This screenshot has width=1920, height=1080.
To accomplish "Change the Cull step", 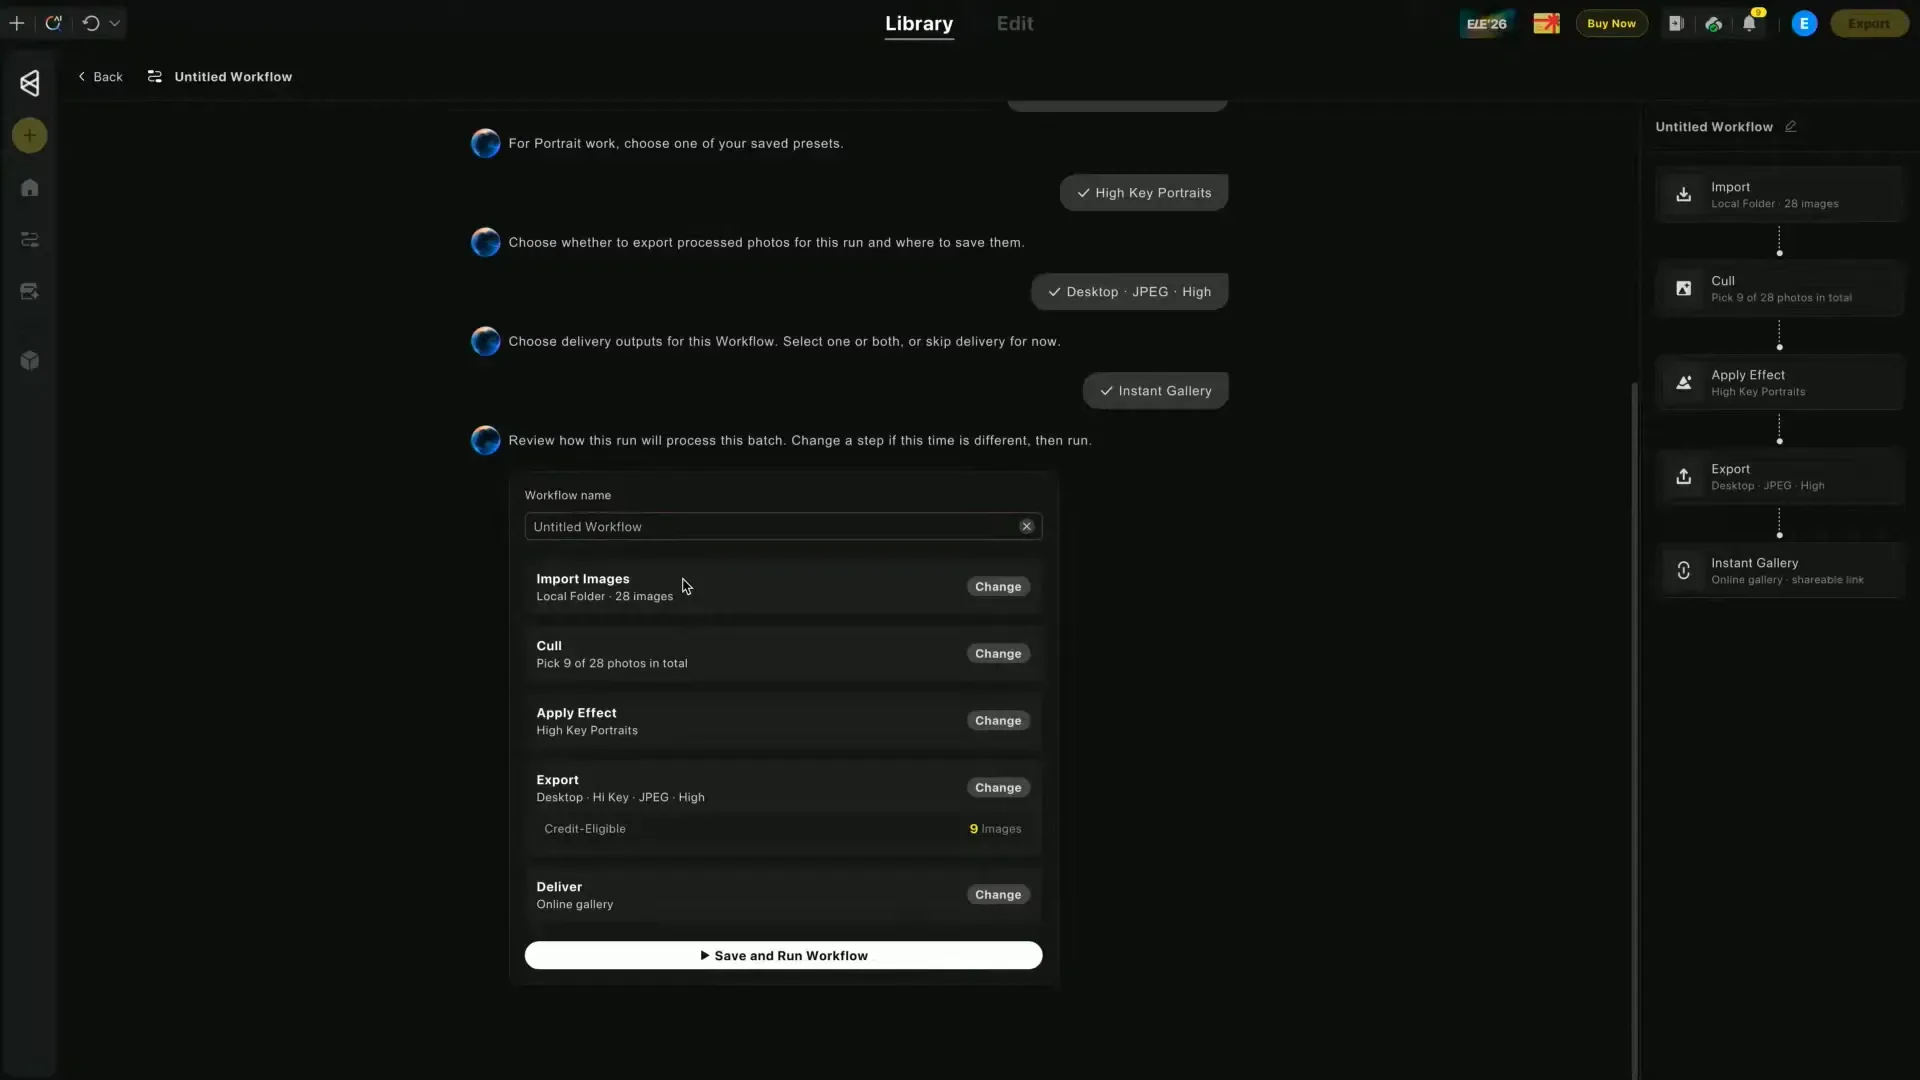I will 998,653.
